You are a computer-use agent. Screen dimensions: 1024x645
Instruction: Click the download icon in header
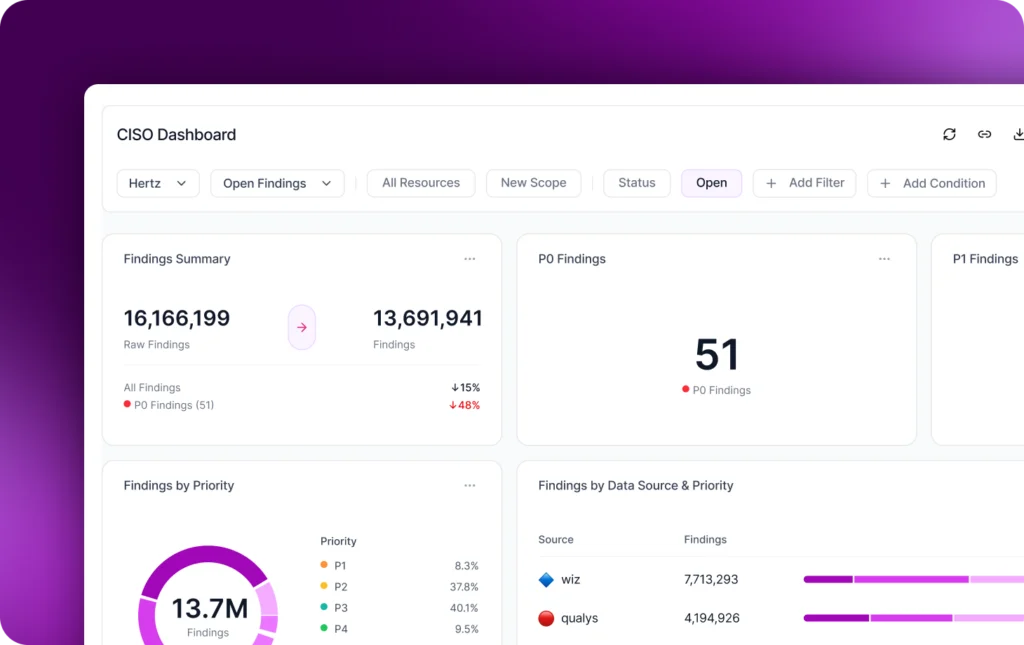1018,134
